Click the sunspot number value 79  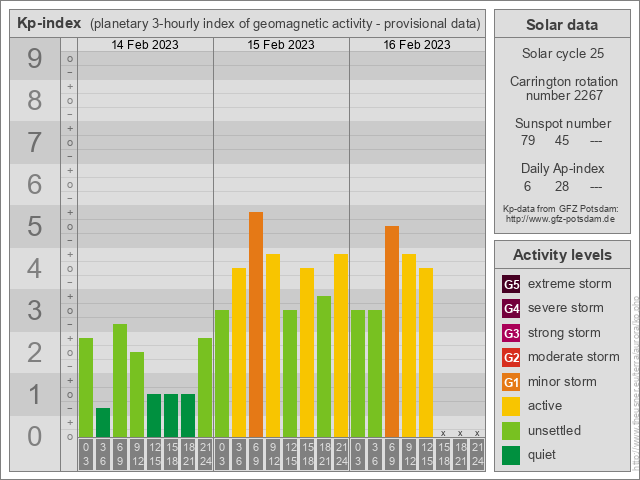tap(528, 140)
